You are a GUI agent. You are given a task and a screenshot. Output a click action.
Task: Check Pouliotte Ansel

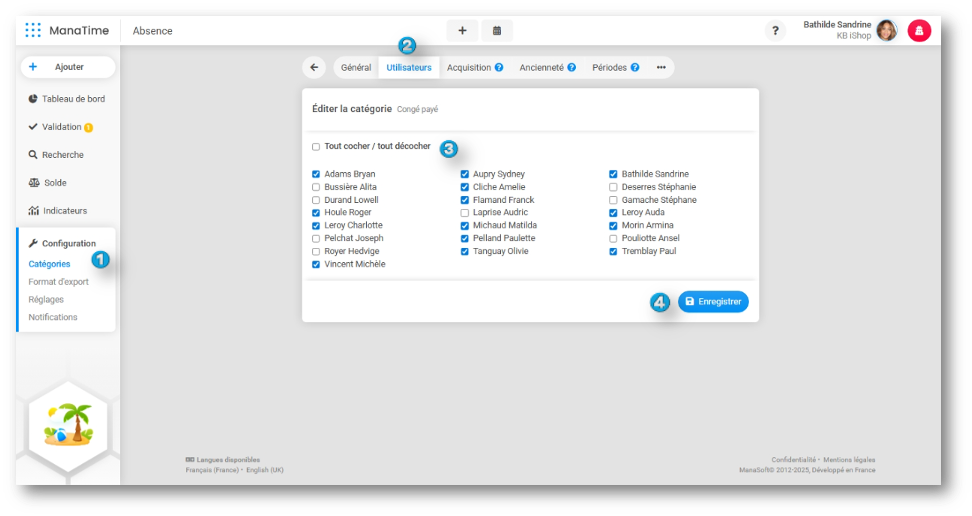[613, 239]
